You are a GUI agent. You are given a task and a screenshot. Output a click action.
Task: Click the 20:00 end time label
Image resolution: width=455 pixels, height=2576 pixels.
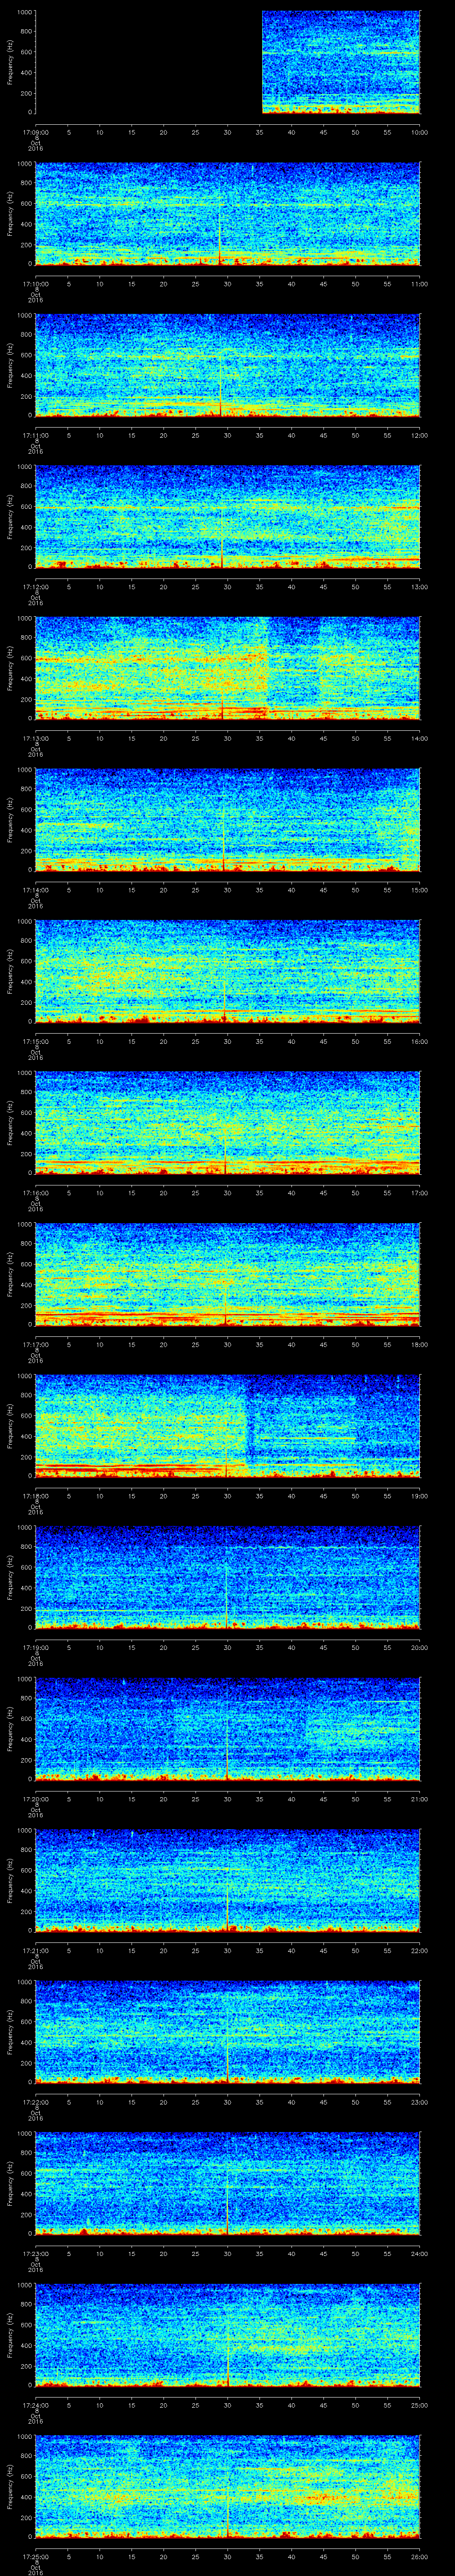coord(420,1647)
